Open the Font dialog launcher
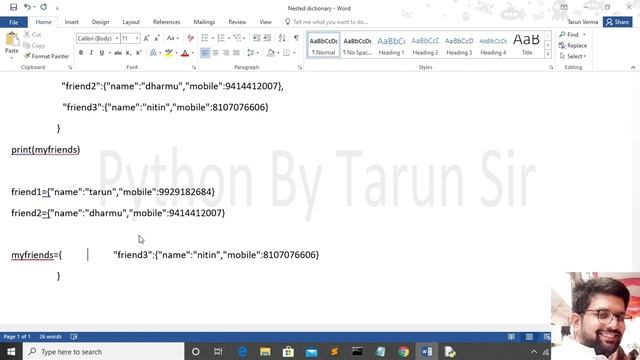 [194, 67]
